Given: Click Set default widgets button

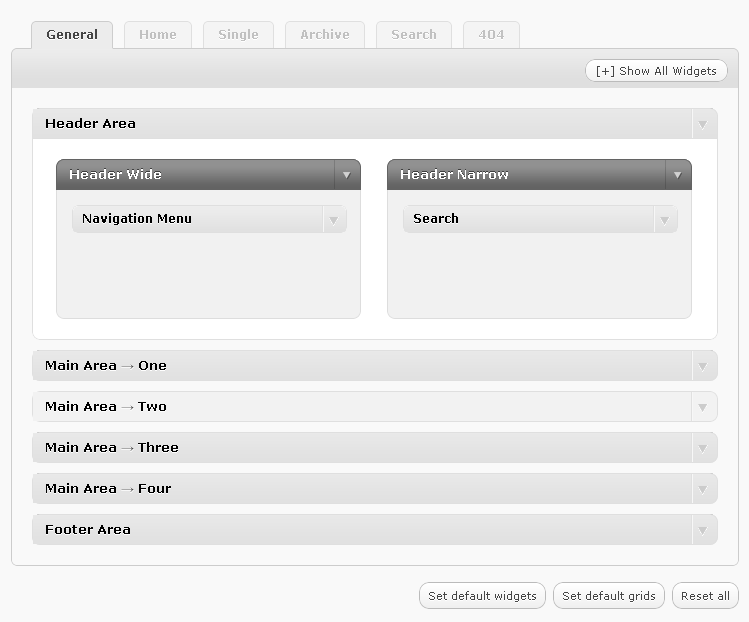Looking at the screenshot, I should point(482,596).
